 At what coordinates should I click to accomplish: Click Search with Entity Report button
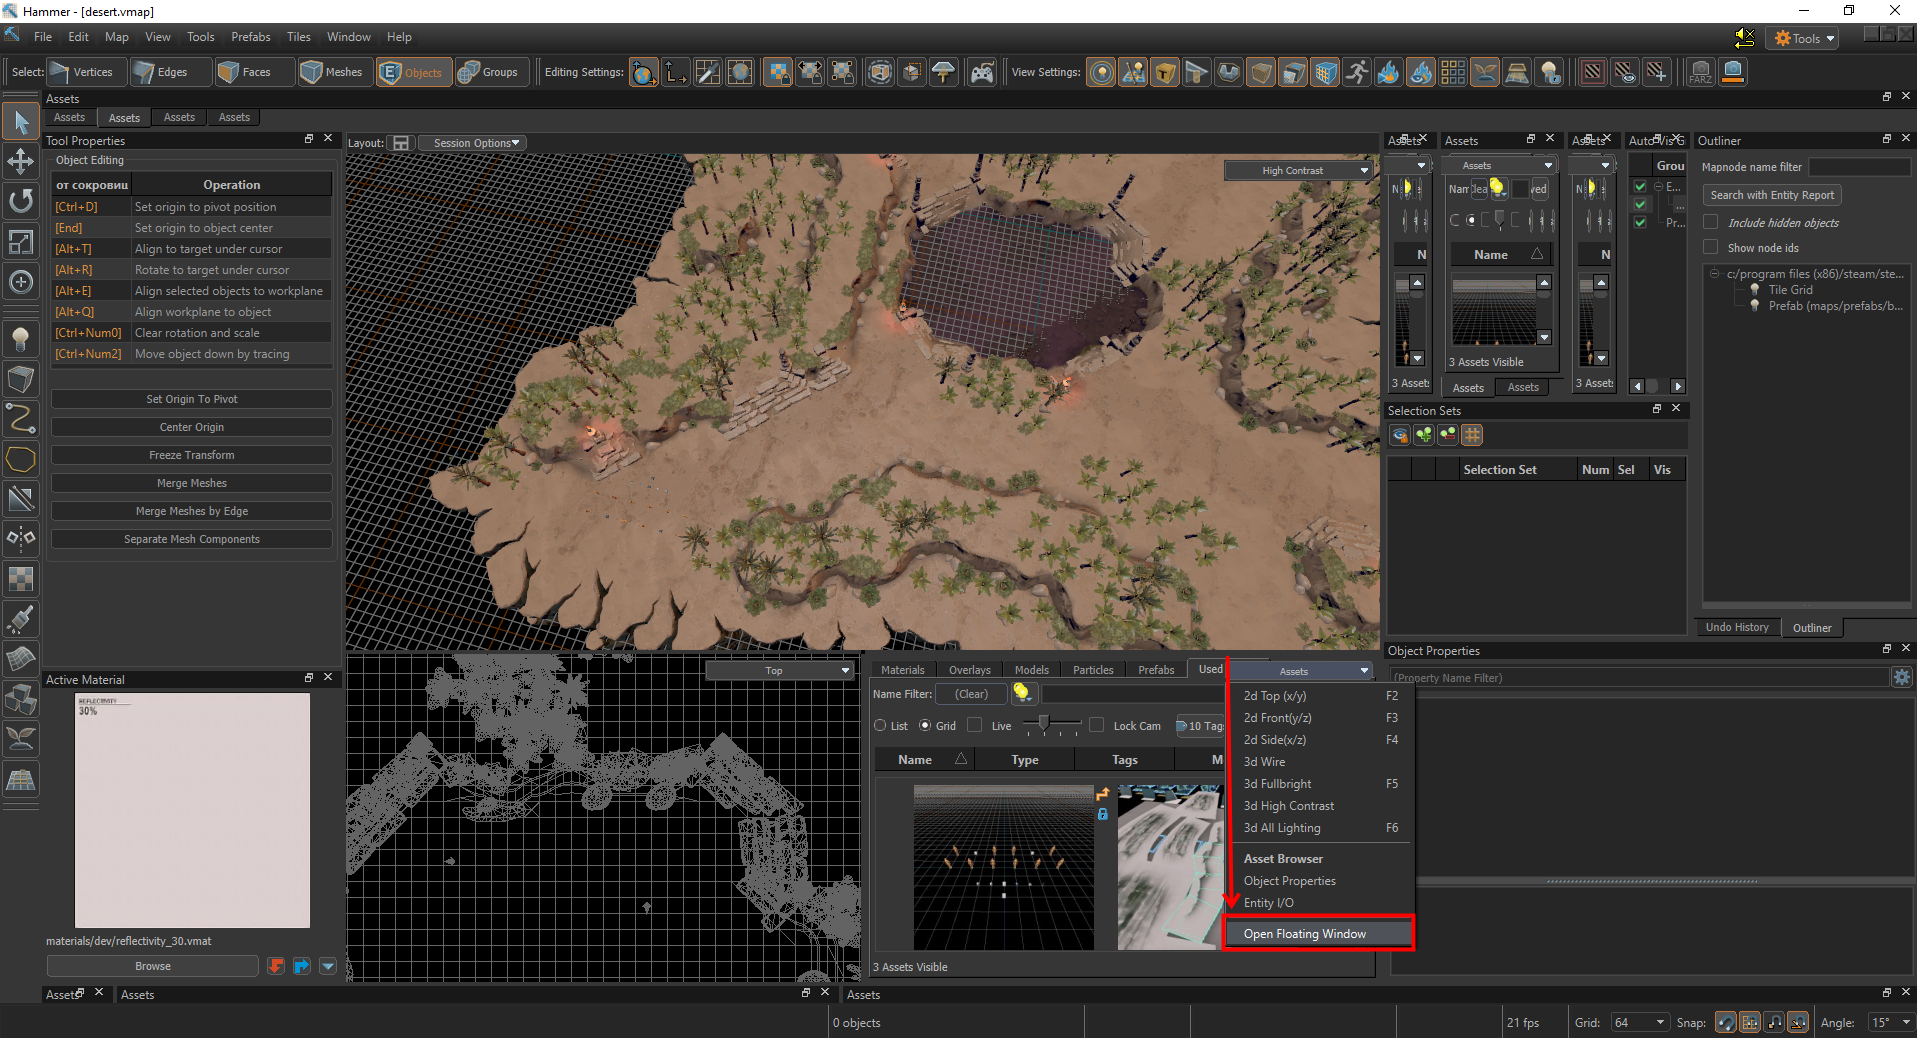1771,195
